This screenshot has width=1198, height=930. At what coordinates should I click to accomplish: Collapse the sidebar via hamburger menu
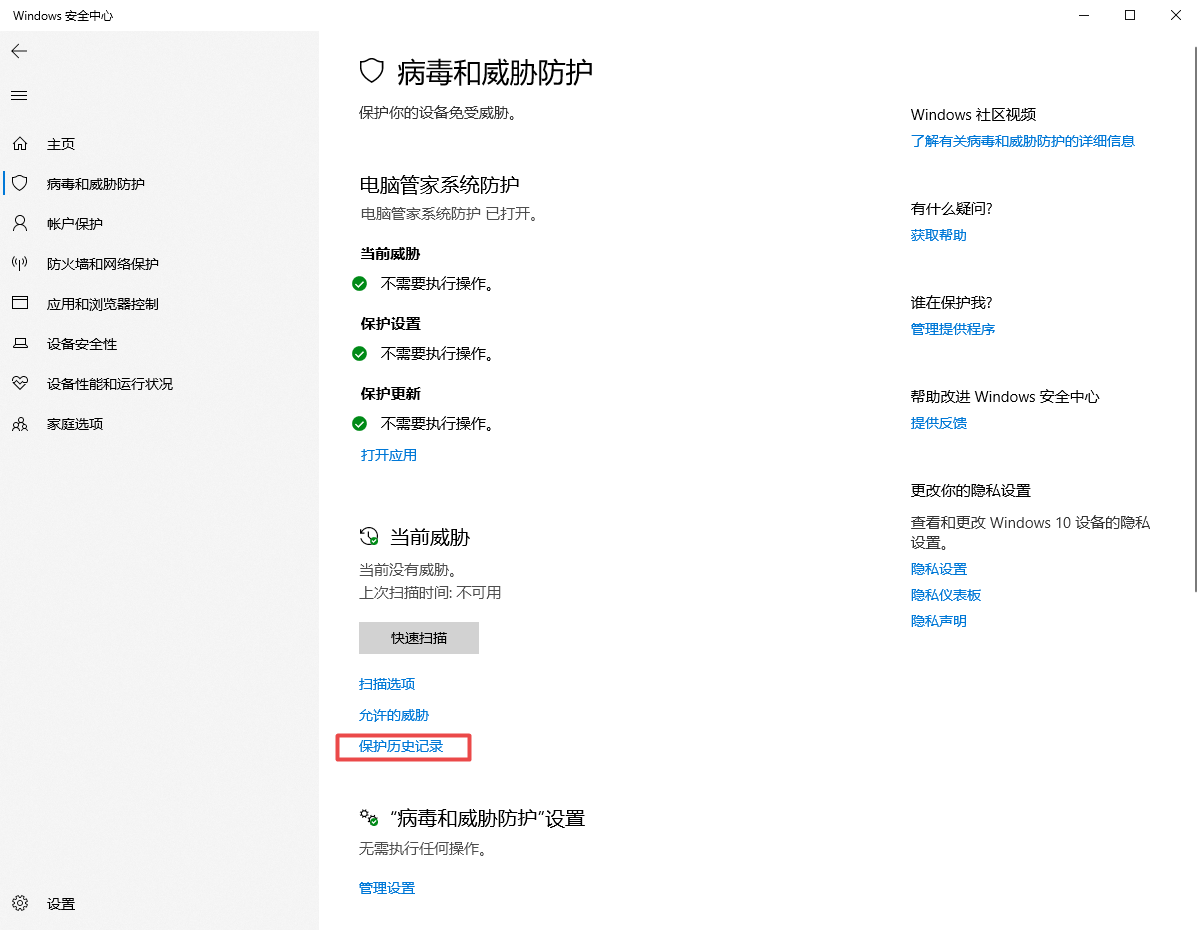click(x=18, y=95)
